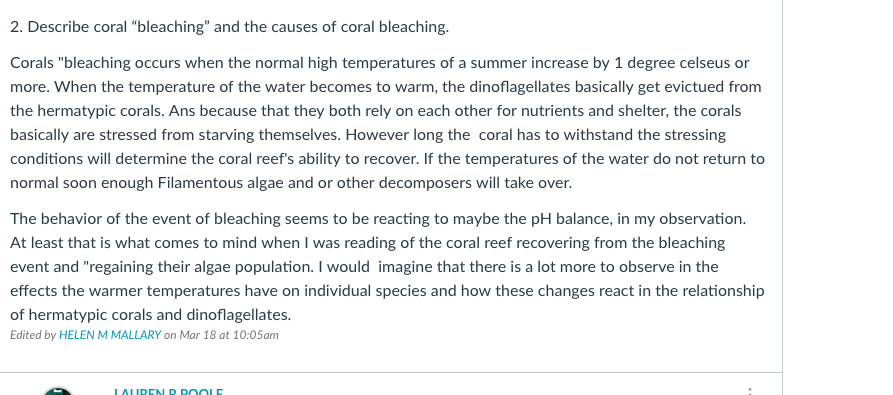Image resolution: width=893 pixels, height=395 pixels.
Task: Open the LAUREN B POOLE author link
Action: point(169,392)
